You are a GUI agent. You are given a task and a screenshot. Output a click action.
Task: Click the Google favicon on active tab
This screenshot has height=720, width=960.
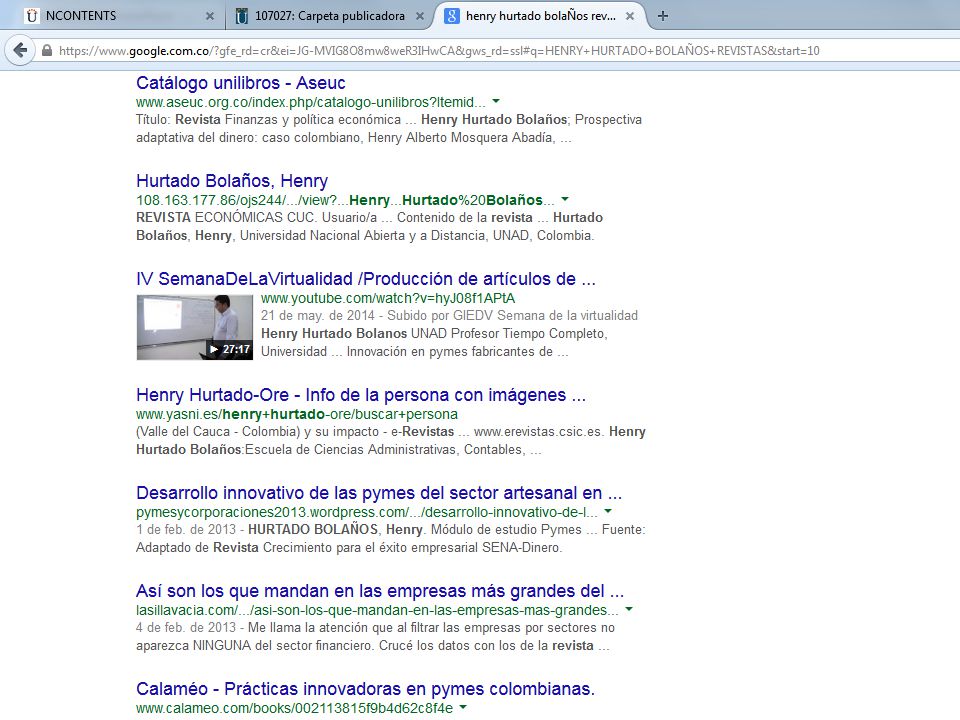(x=451, y=16)
